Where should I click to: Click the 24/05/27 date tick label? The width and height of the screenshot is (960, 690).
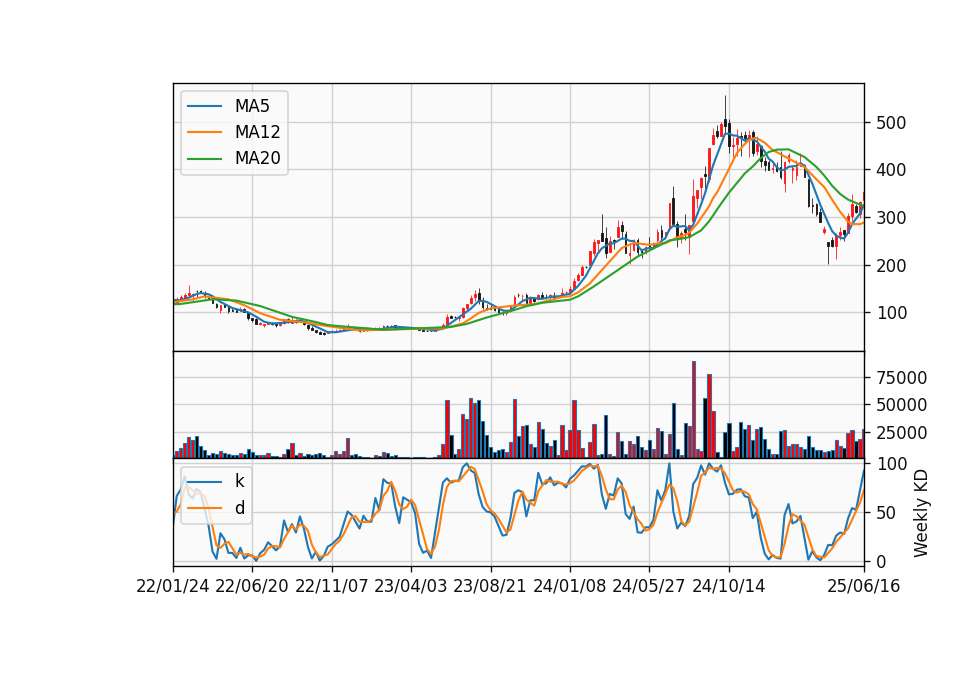point(649,587)
